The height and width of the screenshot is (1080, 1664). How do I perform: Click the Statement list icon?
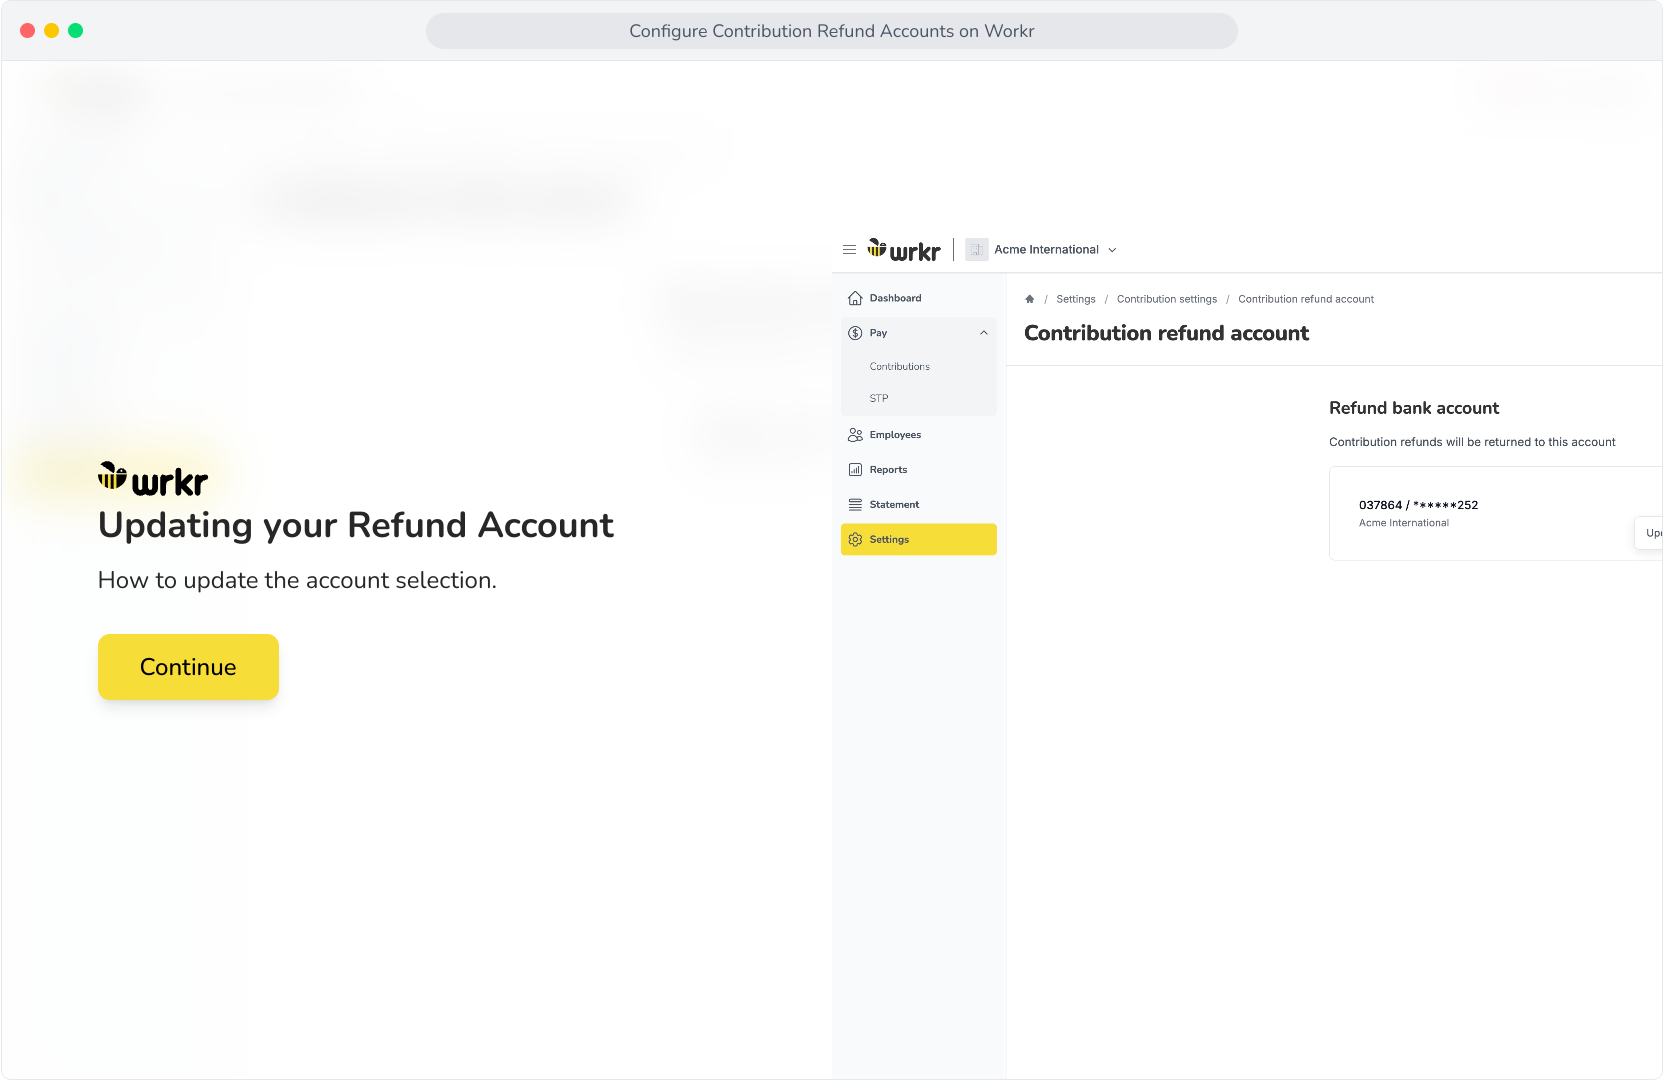(x=855, y=505)
